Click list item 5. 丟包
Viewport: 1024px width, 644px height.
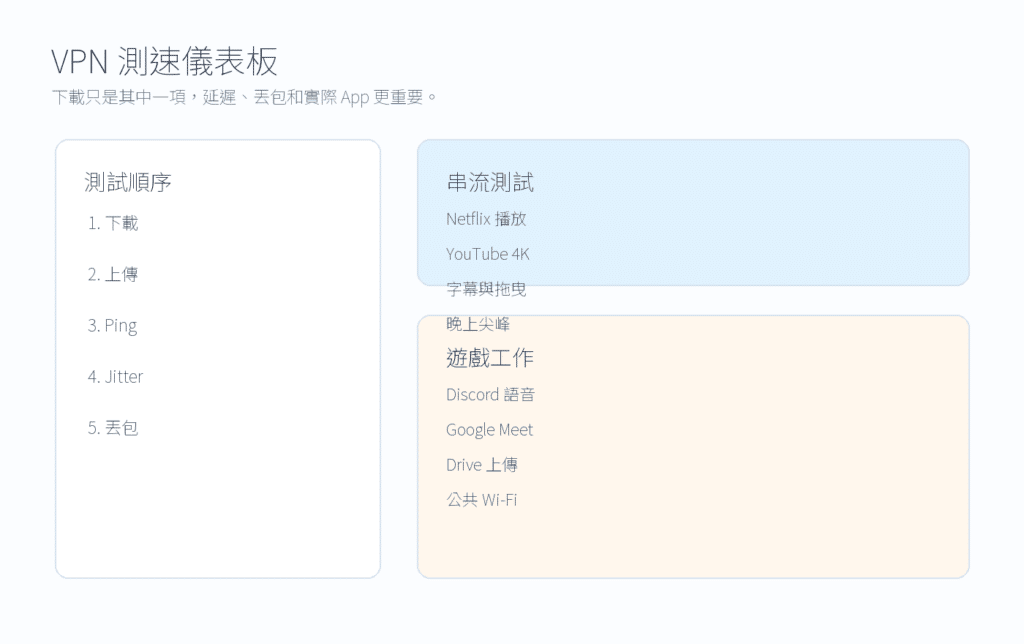tap(113, 428)
